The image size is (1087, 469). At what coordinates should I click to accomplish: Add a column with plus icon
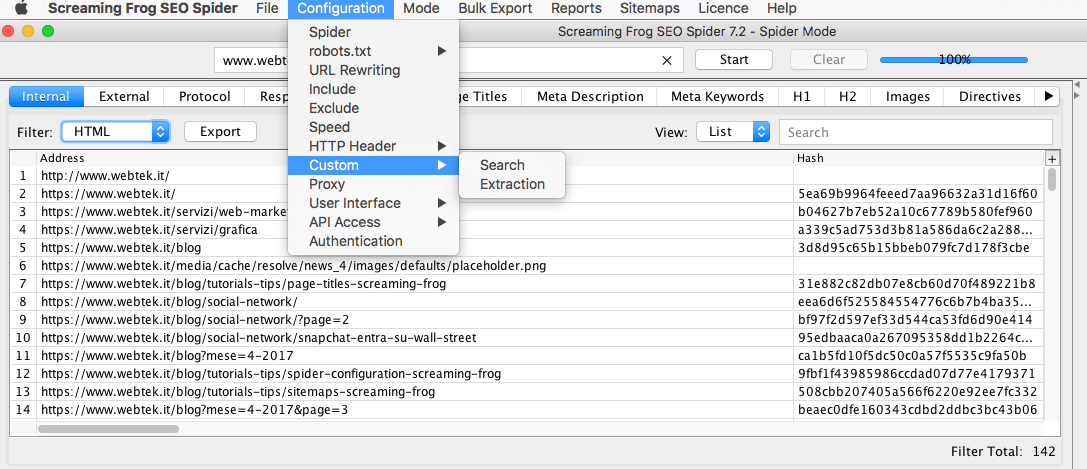pyautogui.click(x=1051, y=159)
